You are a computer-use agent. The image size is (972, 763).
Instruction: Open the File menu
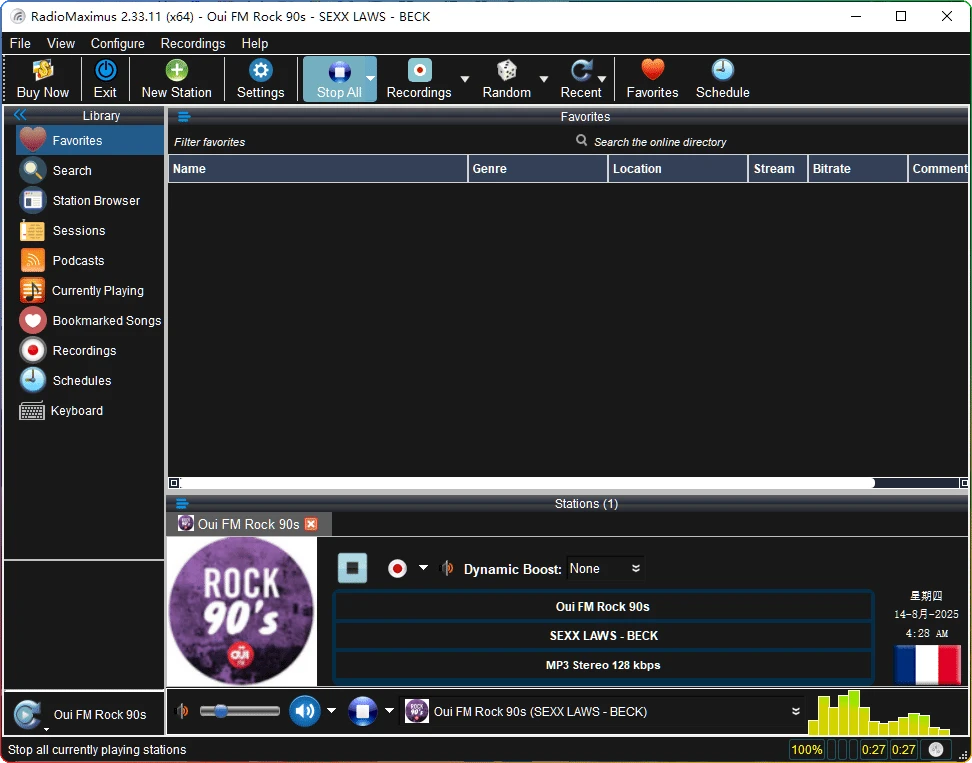click(20, 43)
